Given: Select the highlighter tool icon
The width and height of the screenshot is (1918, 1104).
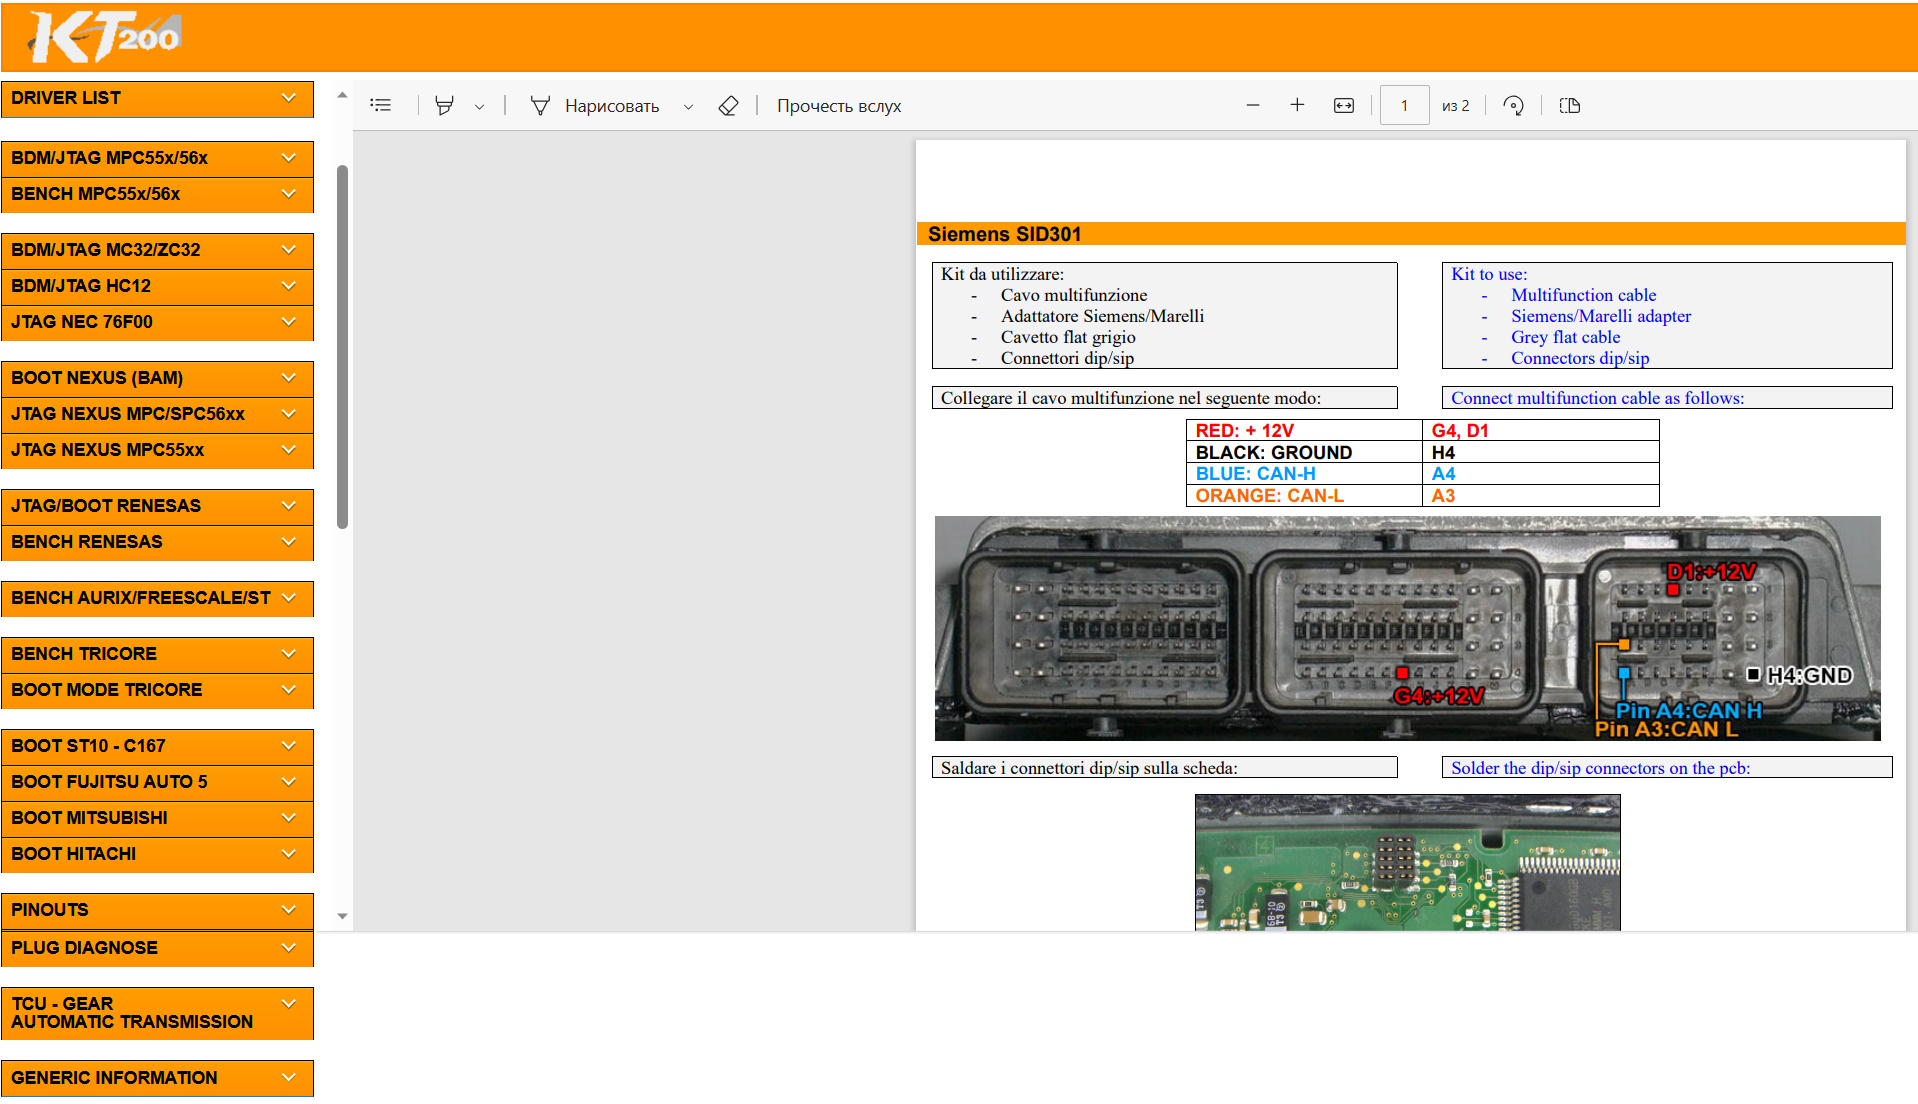Looking at the screenshot, I should click(x=445, y=106).
